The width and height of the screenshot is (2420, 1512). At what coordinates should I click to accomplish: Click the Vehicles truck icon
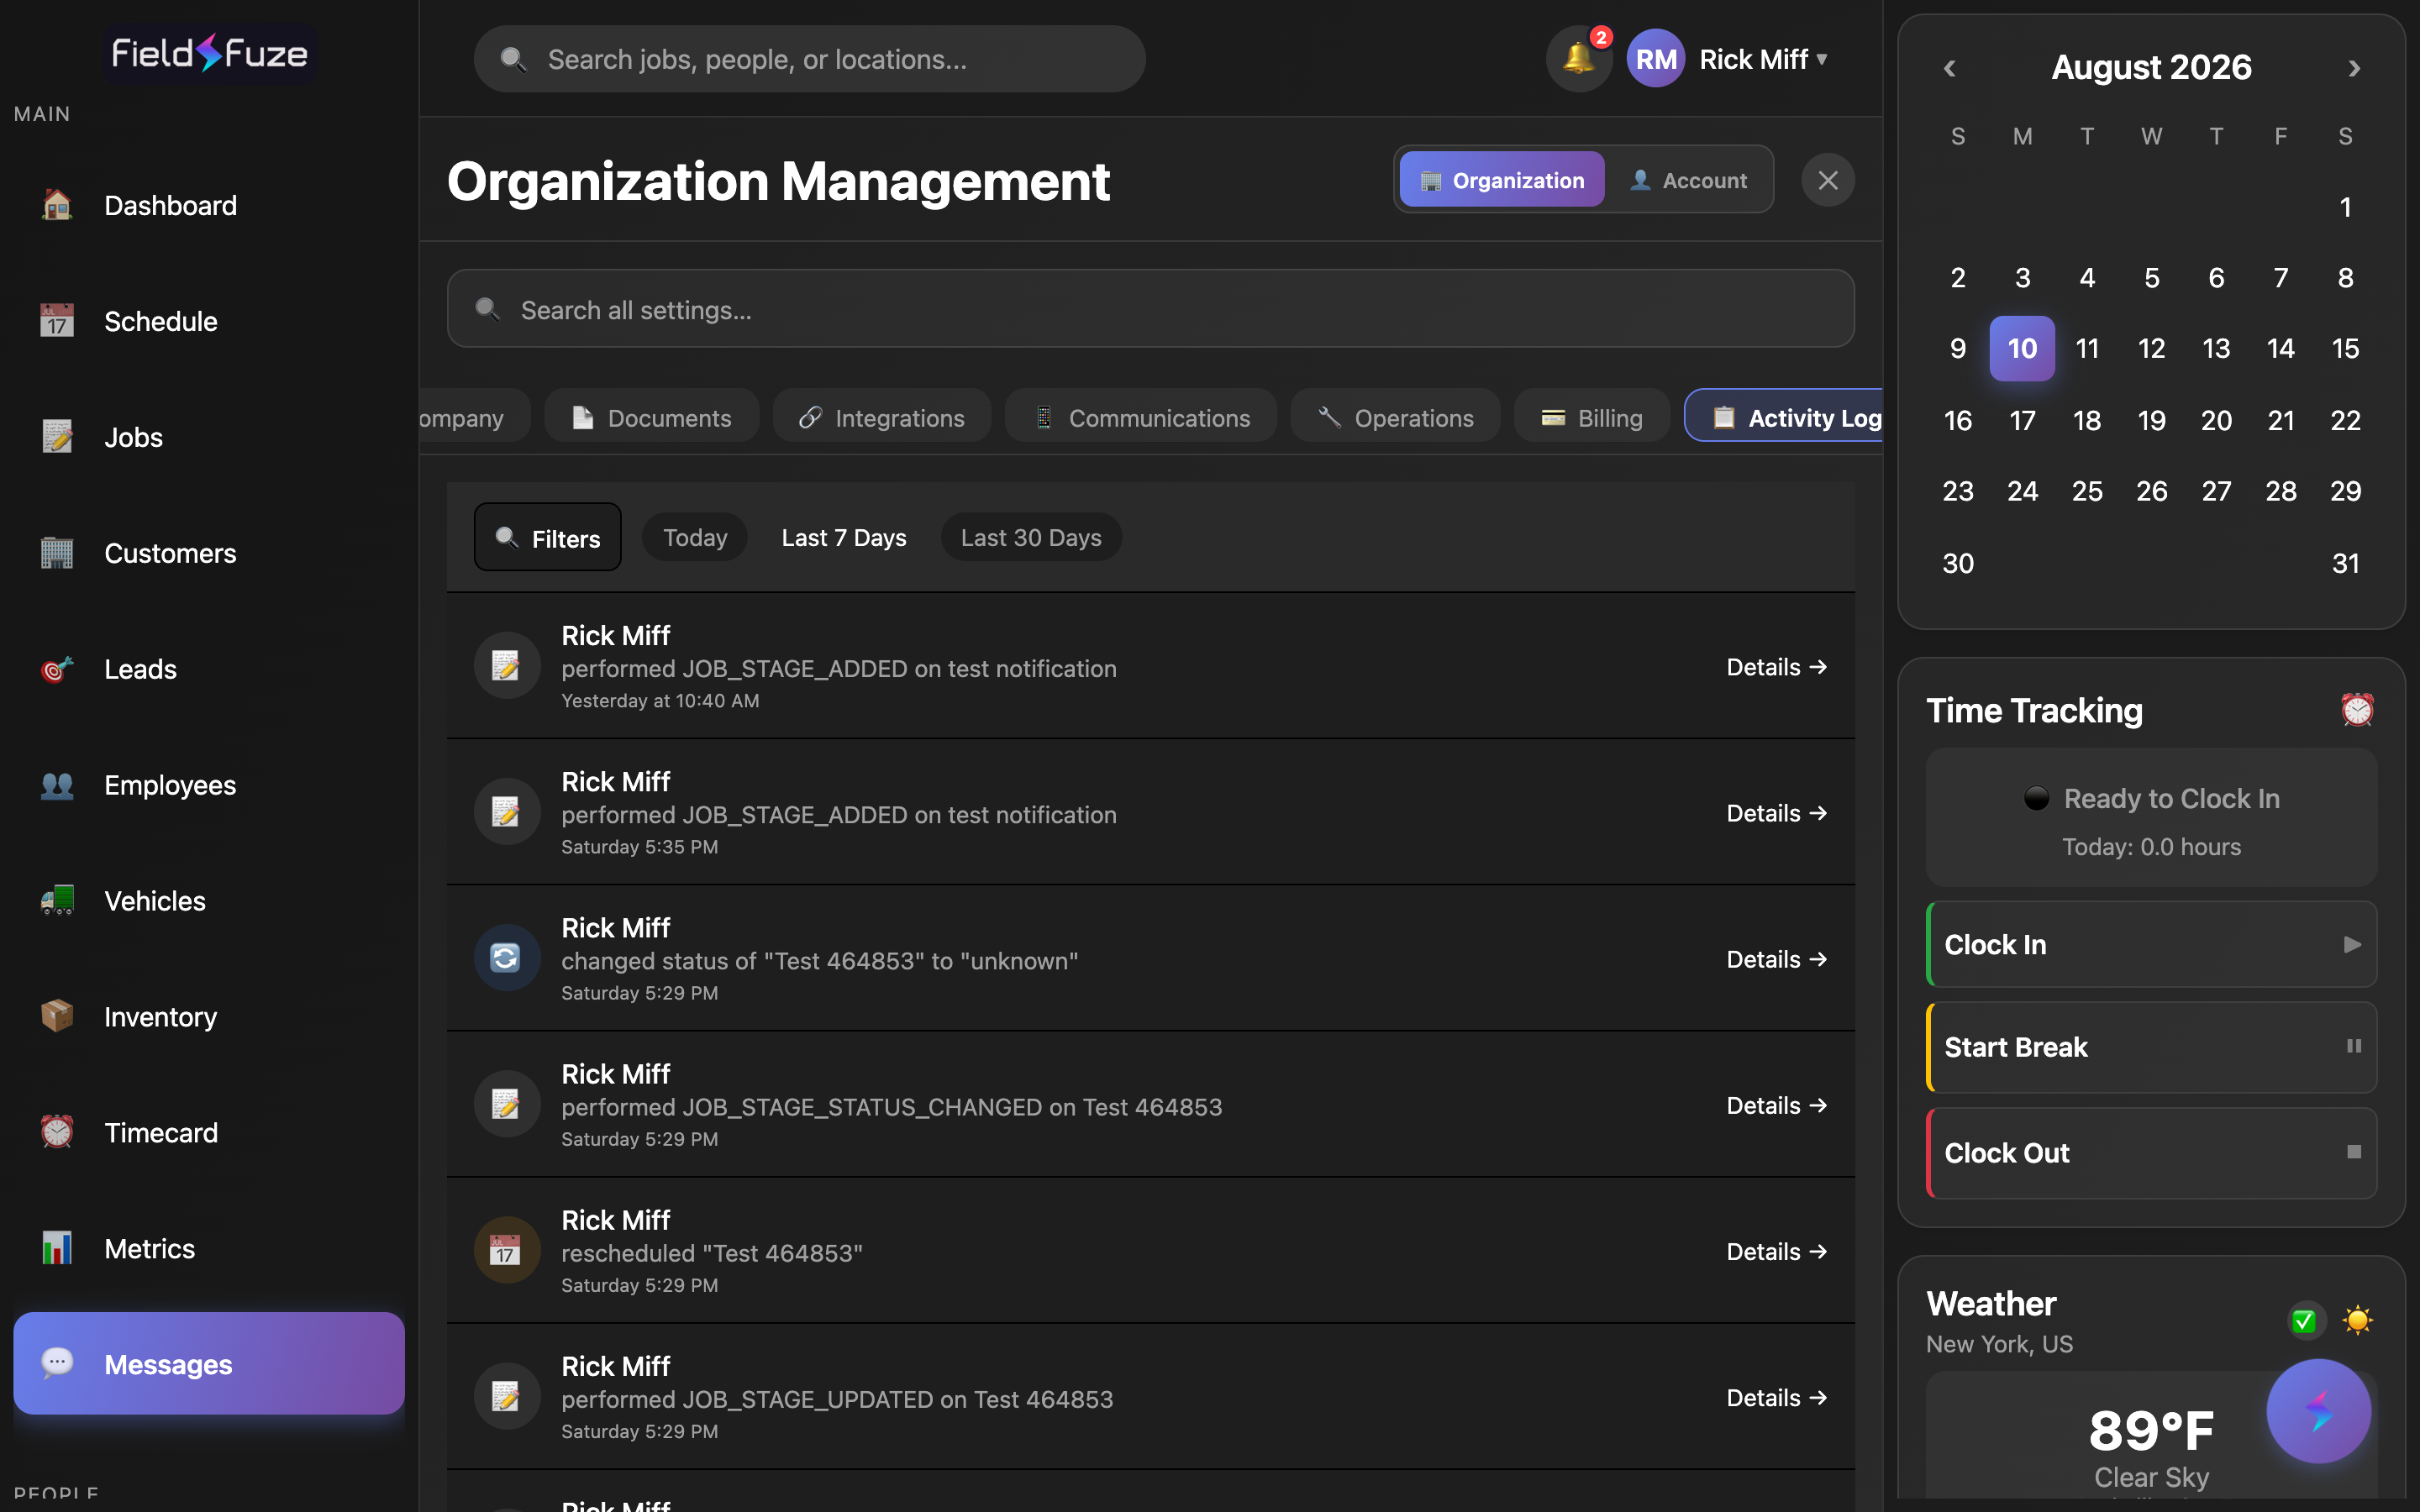point(57,901)
